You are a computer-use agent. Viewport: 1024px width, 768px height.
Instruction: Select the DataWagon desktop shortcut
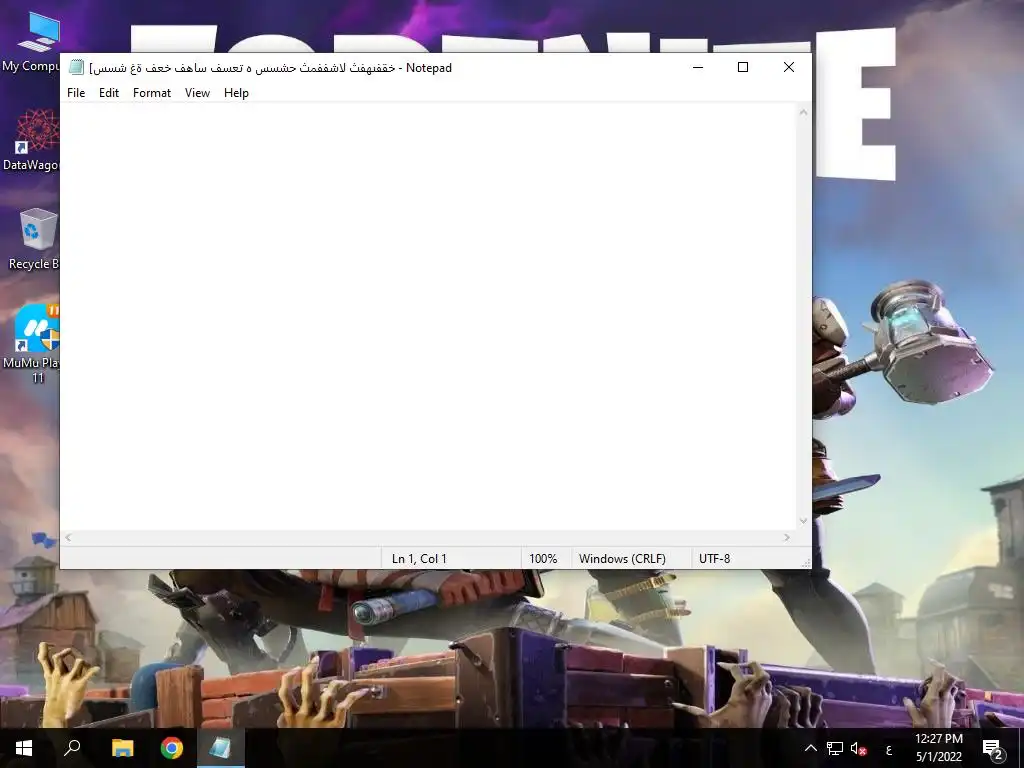[x=31, y=140]
